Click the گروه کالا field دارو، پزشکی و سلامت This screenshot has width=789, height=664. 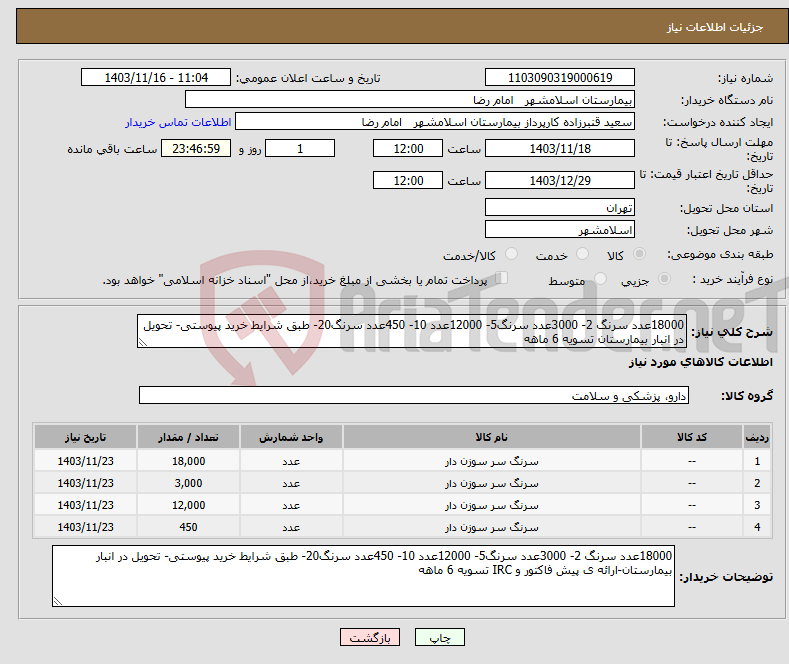click(x=414, y=395)
